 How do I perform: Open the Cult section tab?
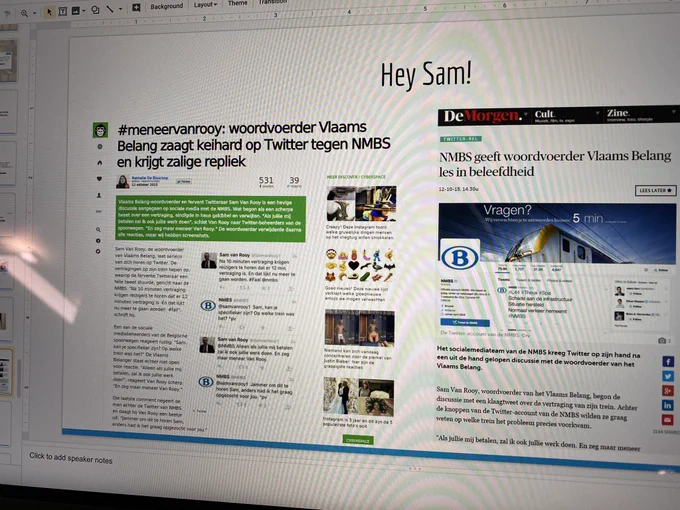point(544,114)
